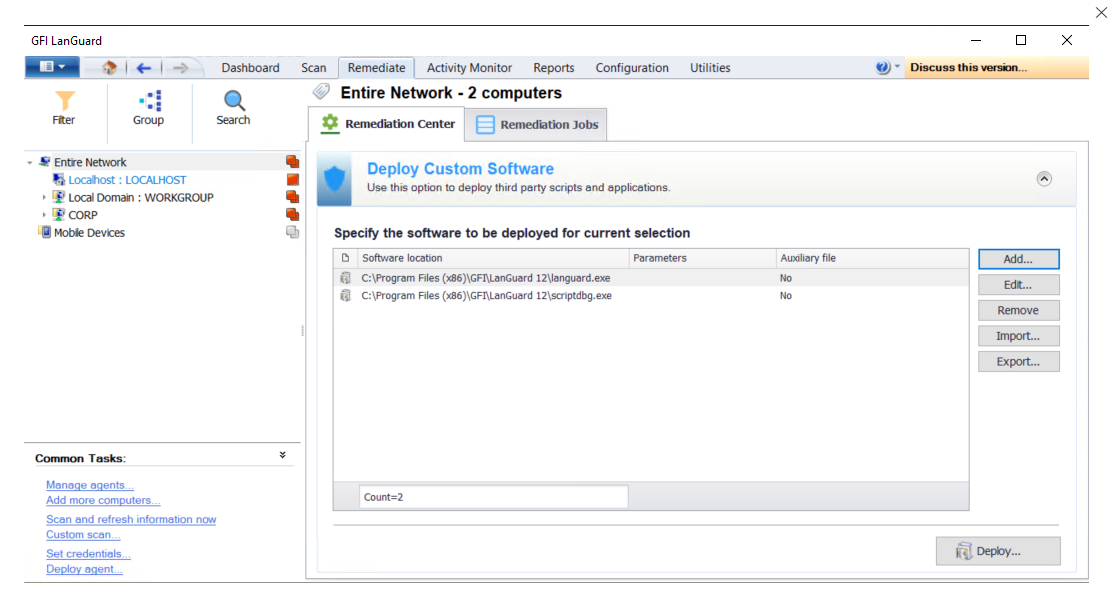
Task: Click the Import... button
Action: click(1019, 336)
